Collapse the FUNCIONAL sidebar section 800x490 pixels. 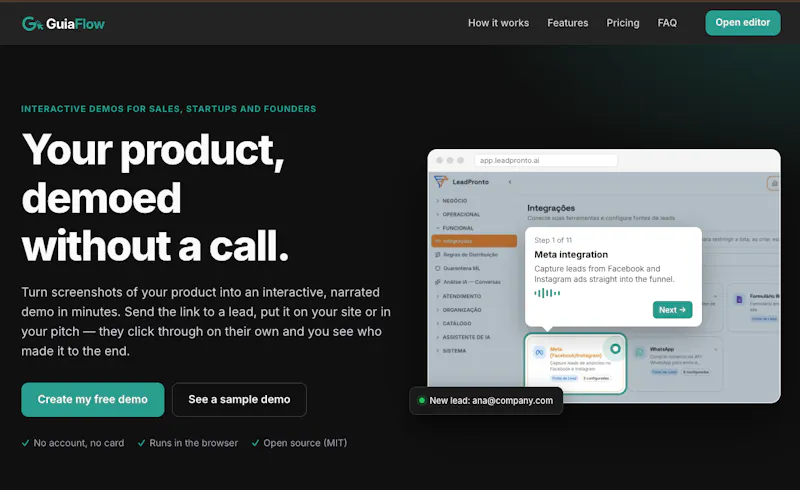click(455, 228)
